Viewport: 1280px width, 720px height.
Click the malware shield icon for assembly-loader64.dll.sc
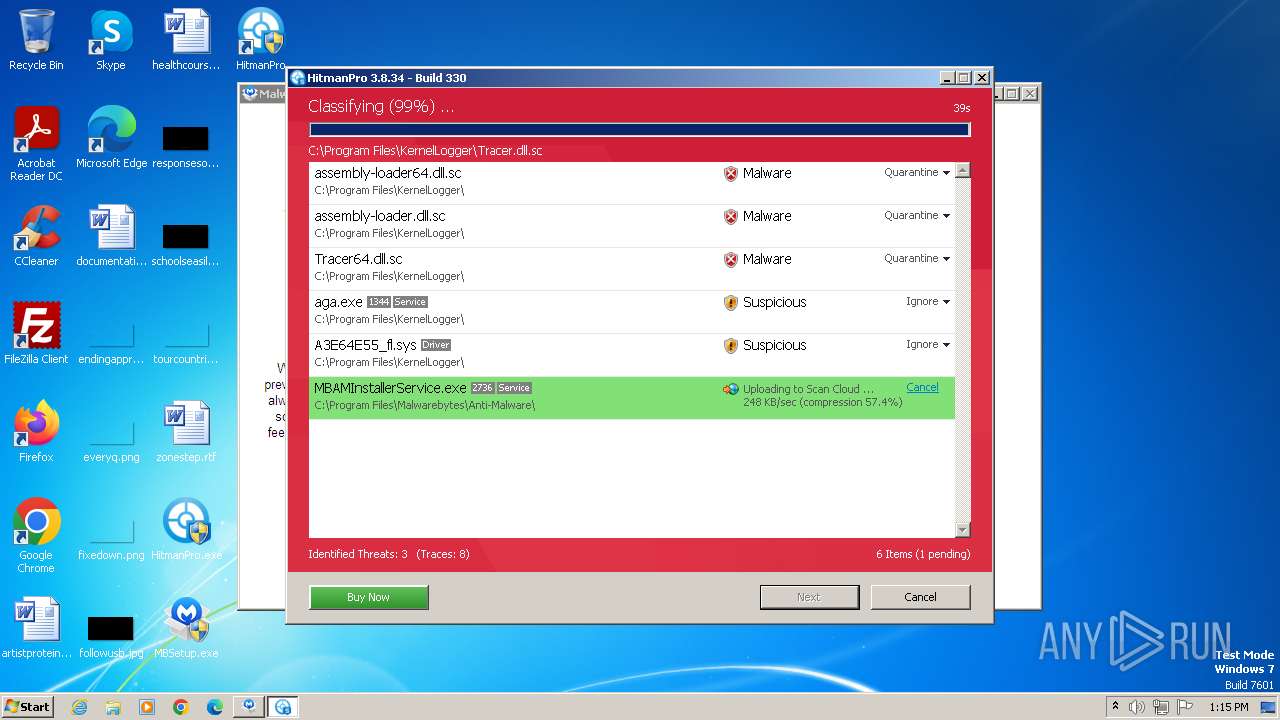(x=731, y=173)
